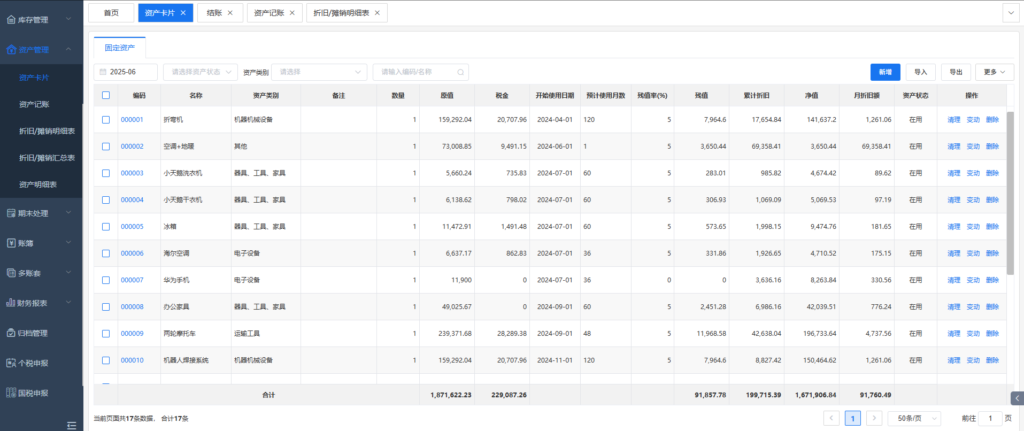The width and height of the screenshot is (1024, 431).
Task: Close the 结账 tab with its X
Action: click(x=230, y=12)
